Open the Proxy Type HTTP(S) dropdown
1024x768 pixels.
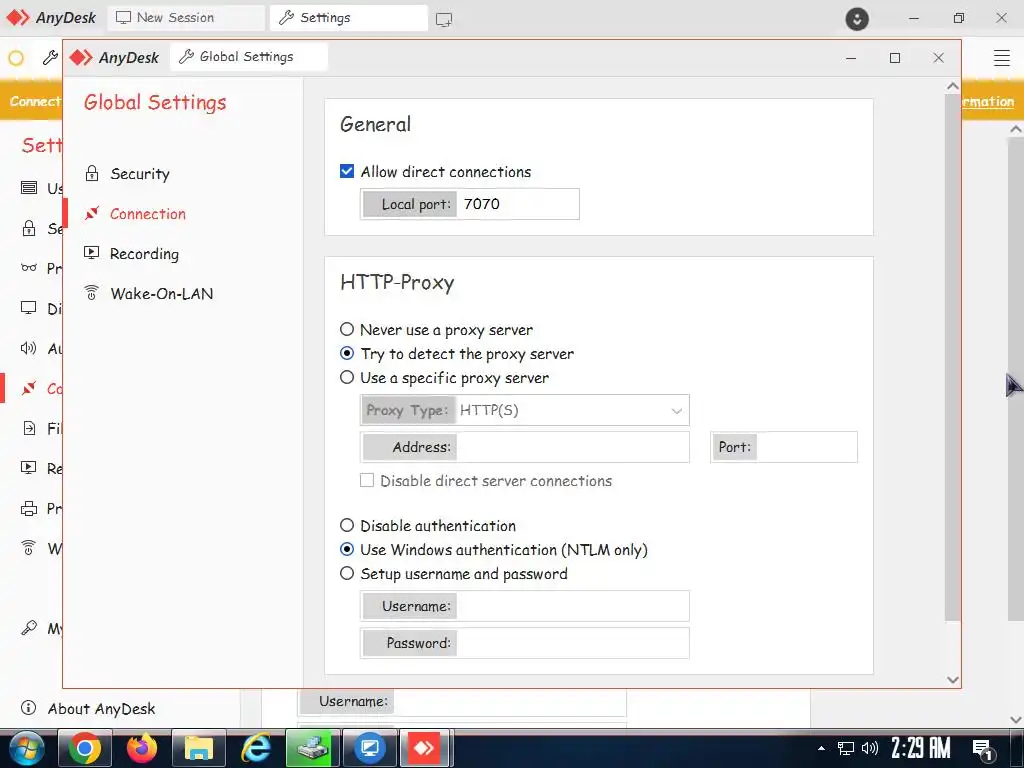point(525,410)
